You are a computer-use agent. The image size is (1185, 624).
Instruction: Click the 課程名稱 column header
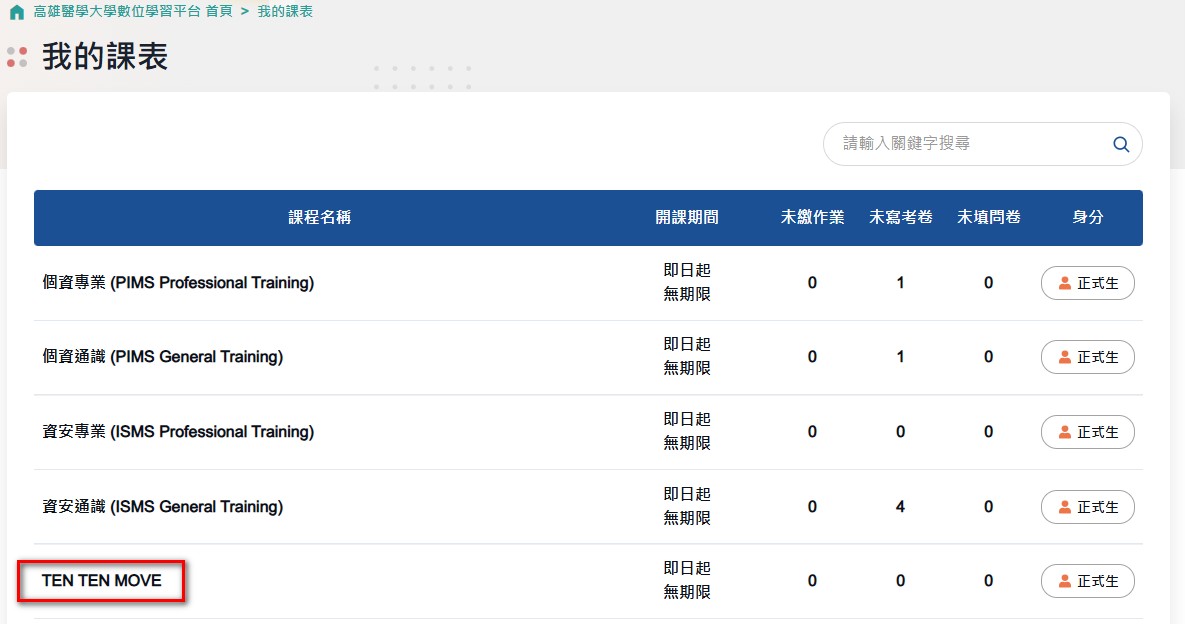click(x=320, y=218)
